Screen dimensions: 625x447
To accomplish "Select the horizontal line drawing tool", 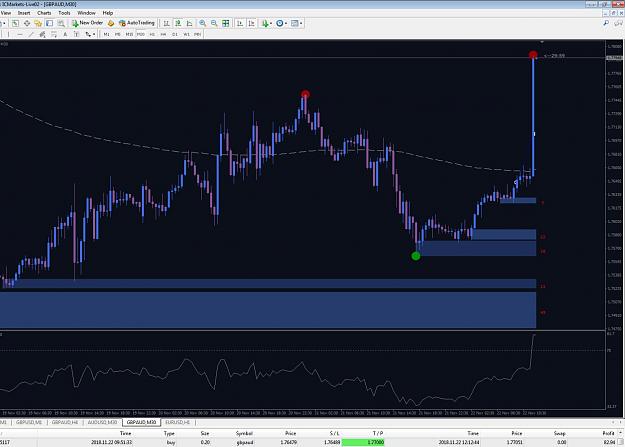I will pos(20,35).
